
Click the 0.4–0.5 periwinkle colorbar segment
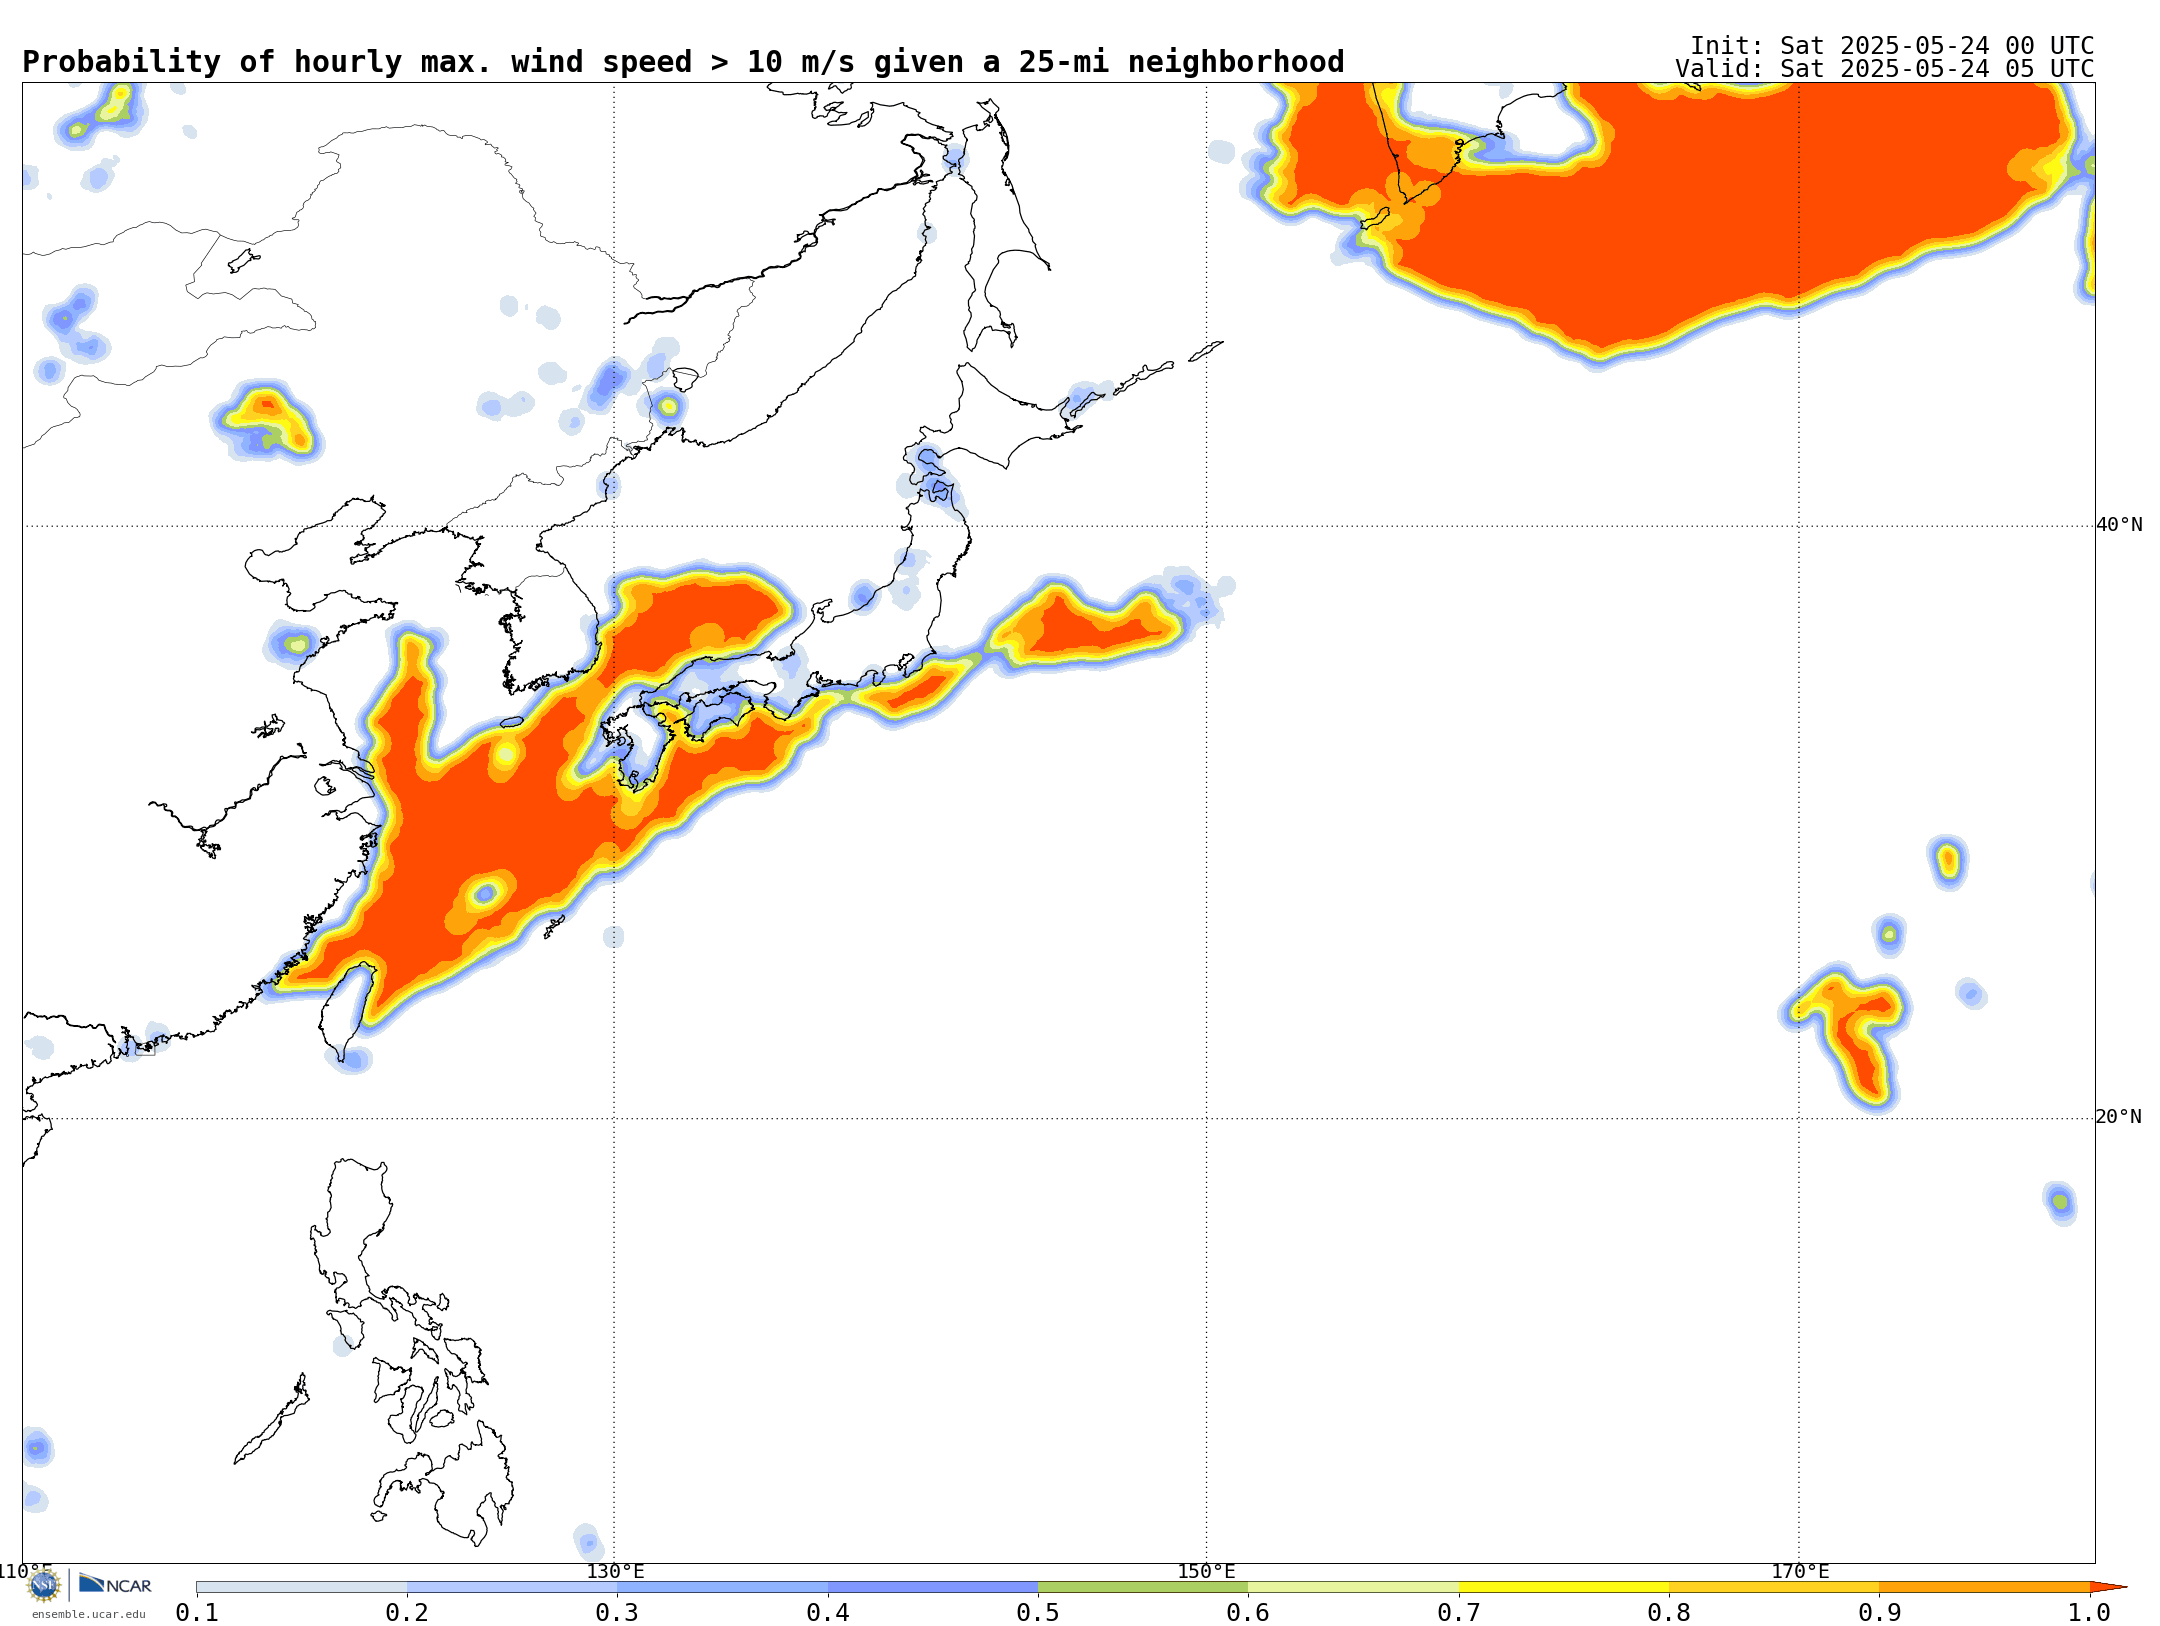pos(933,1587)
